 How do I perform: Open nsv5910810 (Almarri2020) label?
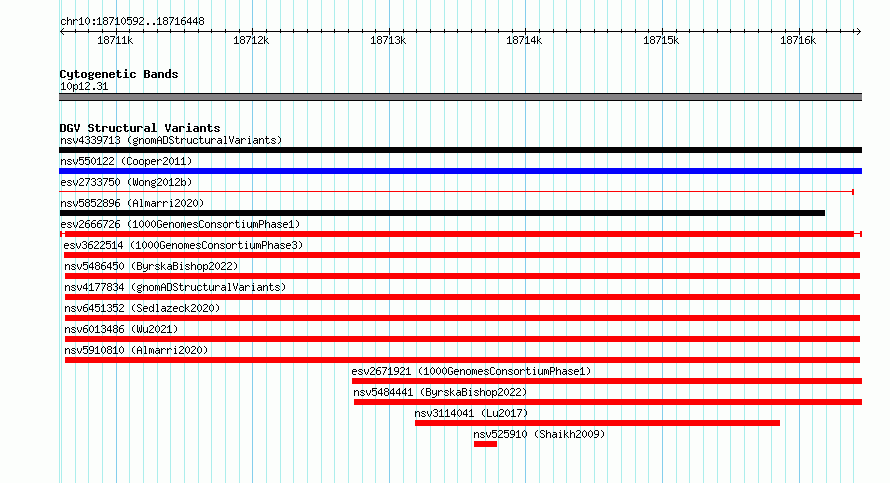coord(136,350)
